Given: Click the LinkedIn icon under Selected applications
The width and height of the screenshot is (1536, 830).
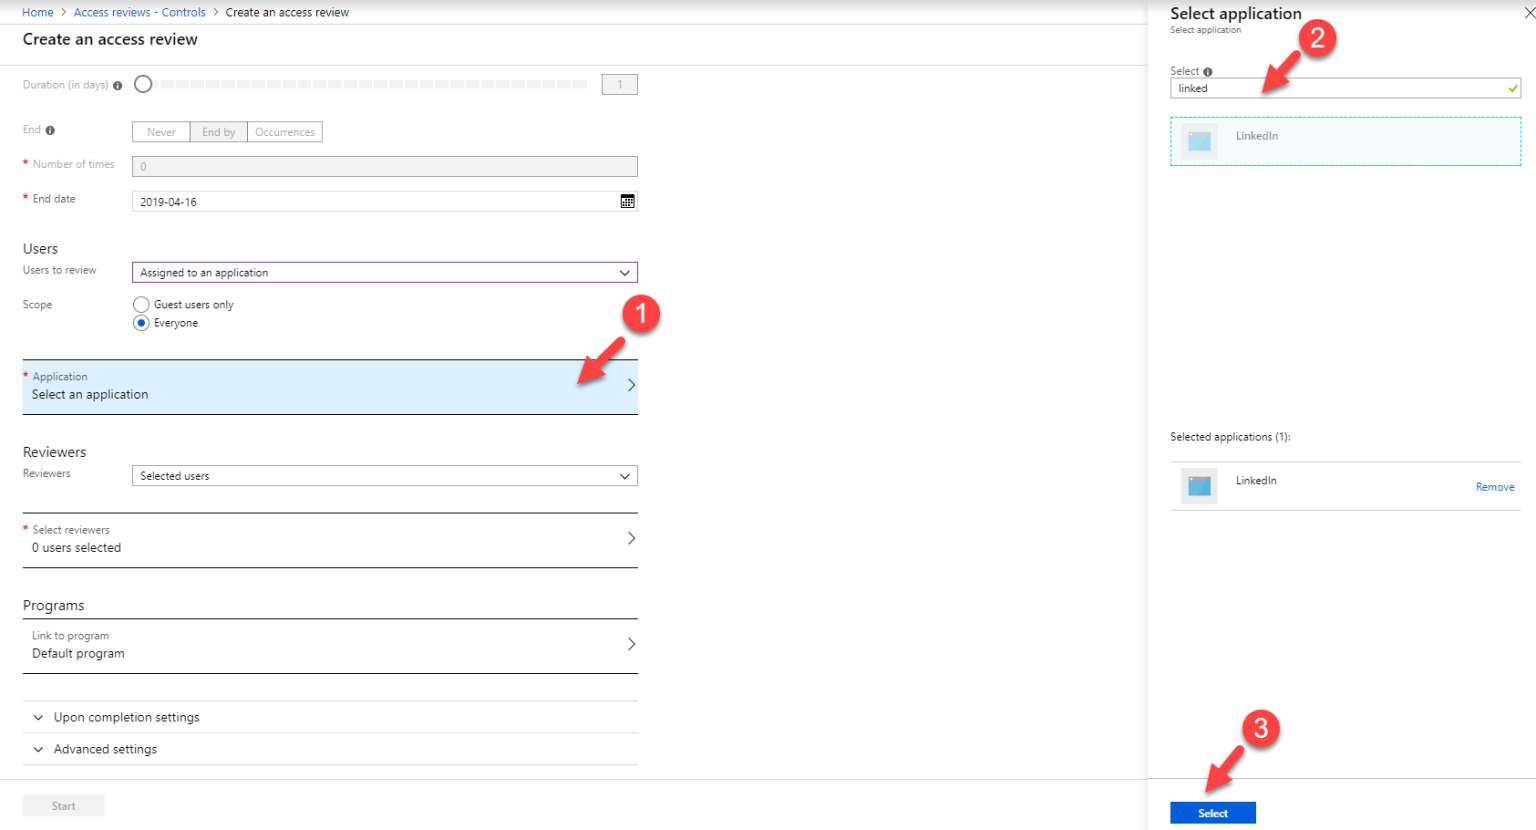Looking at the screenshot, I should pos(1199,485).
